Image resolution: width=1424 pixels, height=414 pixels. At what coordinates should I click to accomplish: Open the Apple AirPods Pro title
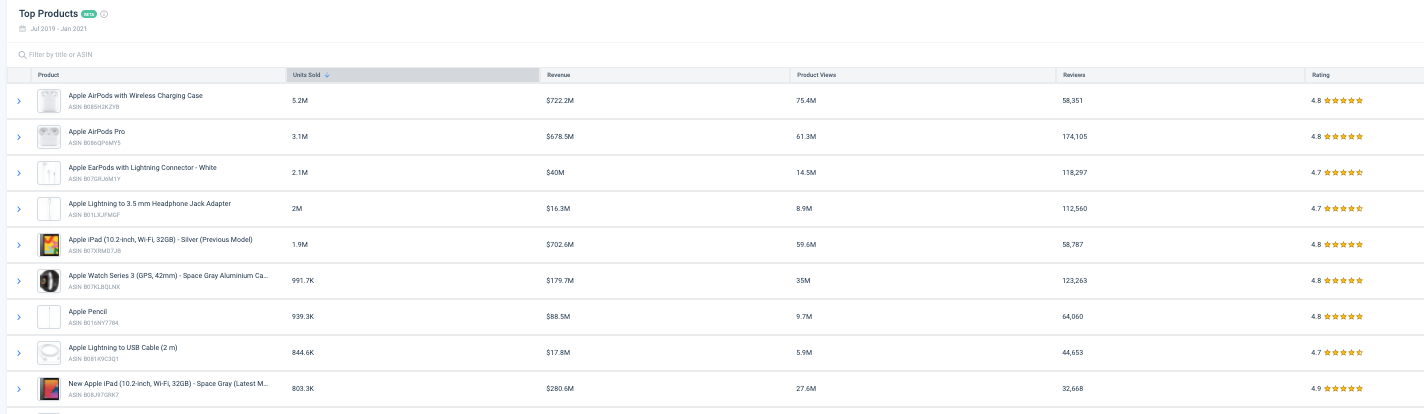coord(96,132)
